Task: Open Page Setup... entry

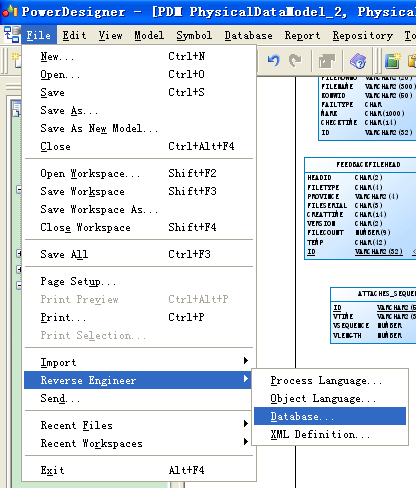Action: [138, 281]
